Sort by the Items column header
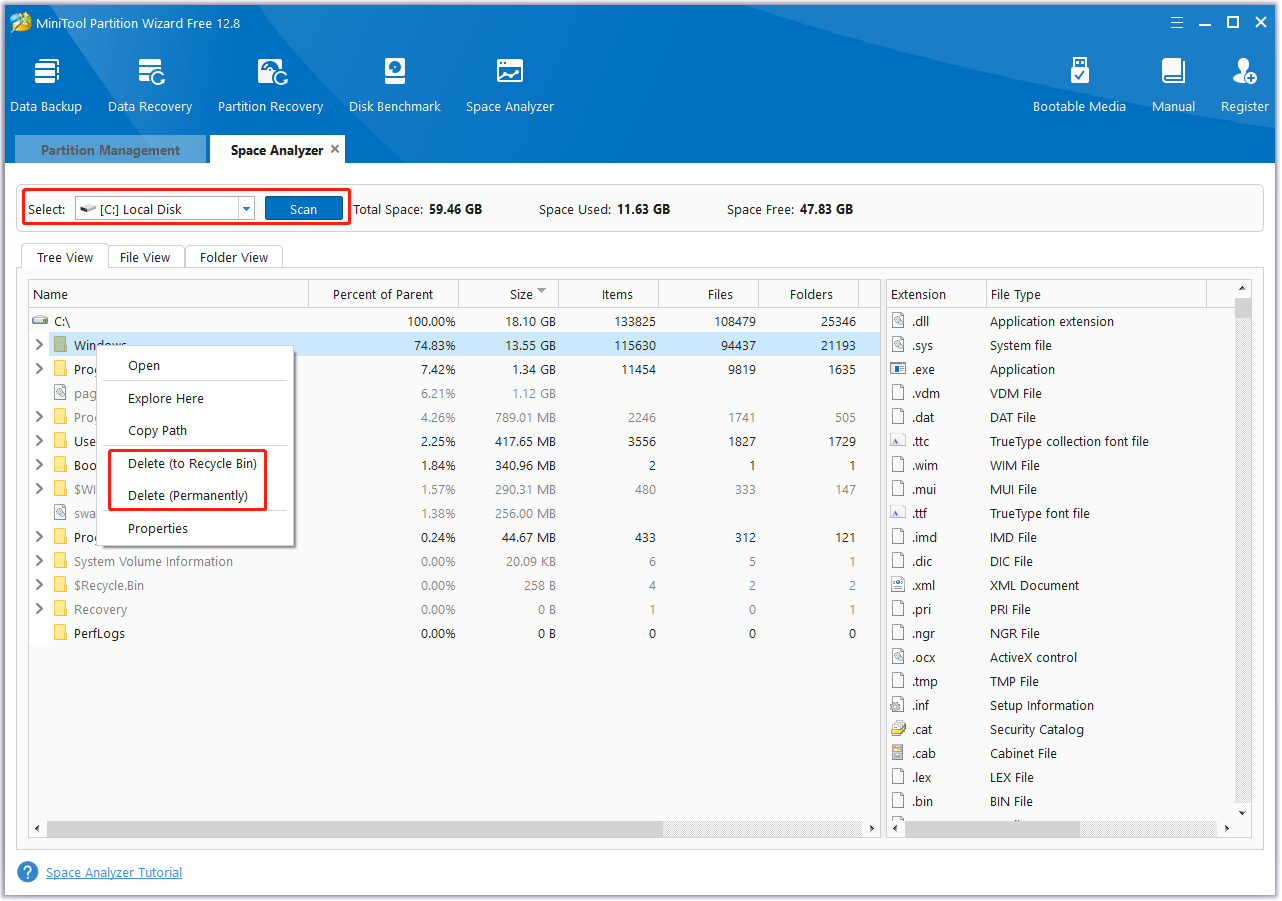 coord(609,294)
